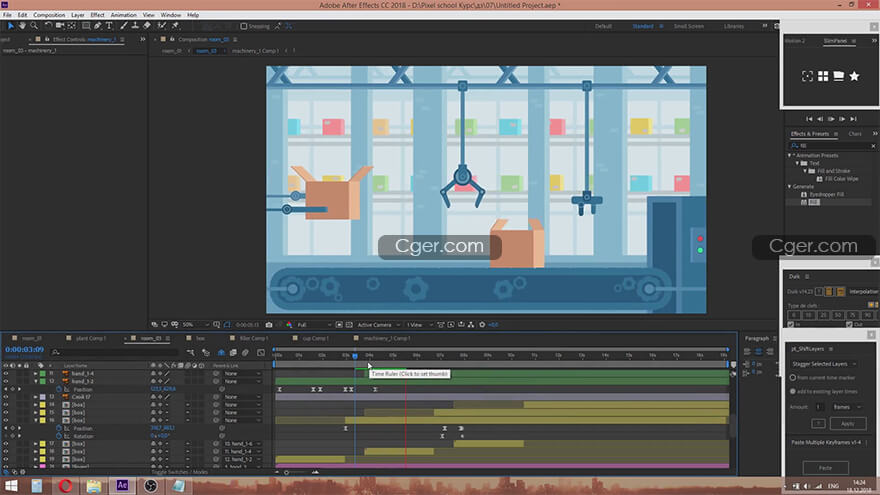This screenshot has height=495, width=880.
Task: Select the Standard workspace
Action: 643,26
